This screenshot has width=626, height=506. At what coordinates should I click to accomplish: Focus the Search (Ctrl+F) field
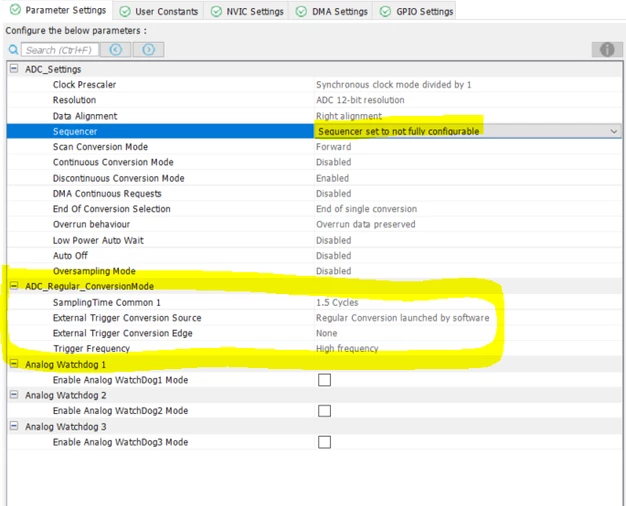click(59, 50)
